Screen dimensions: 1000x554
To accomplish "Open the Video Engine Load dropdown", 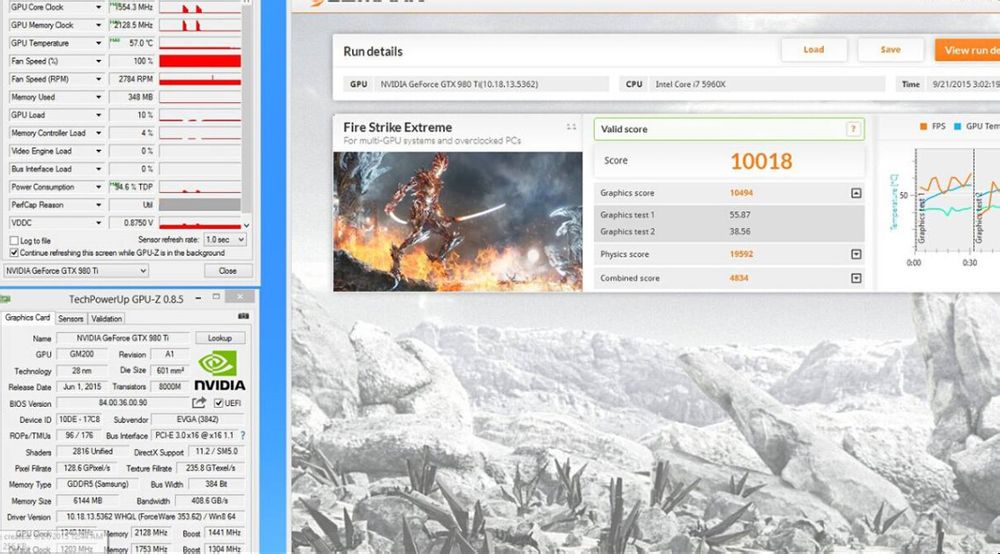I will click(x=98, y=151).
